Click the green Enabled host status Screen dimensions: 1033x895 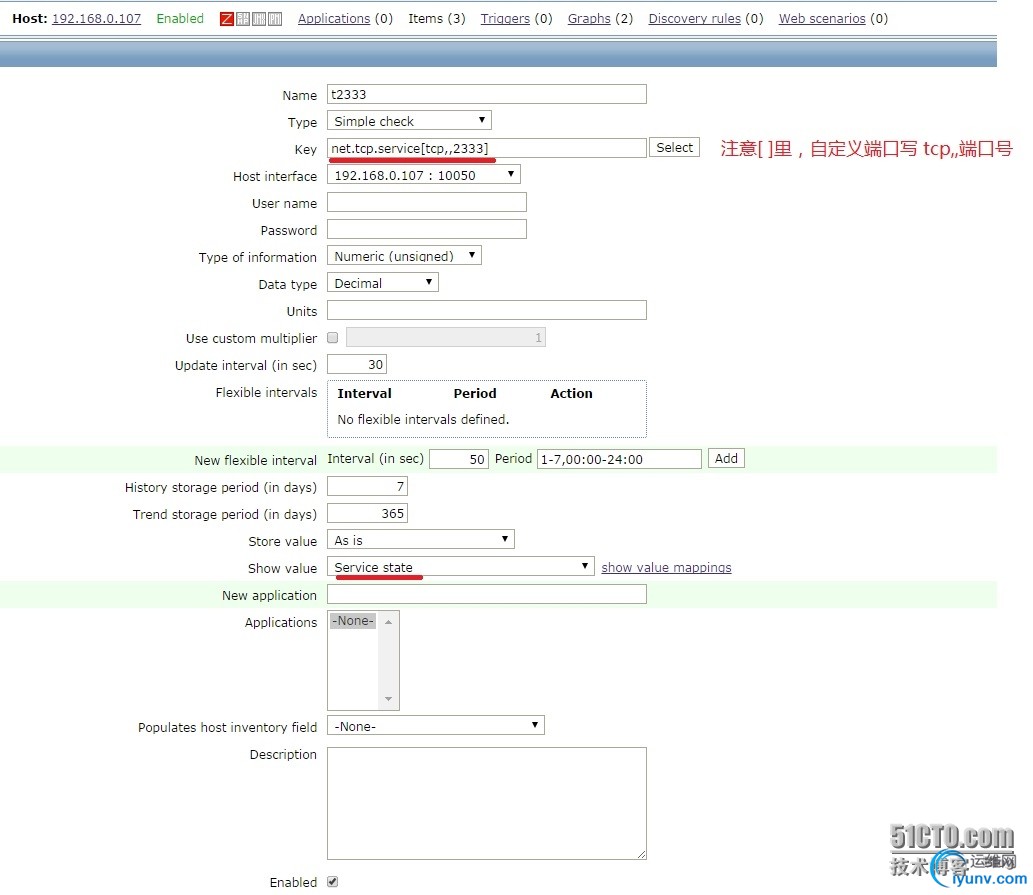tap(180, 18)
